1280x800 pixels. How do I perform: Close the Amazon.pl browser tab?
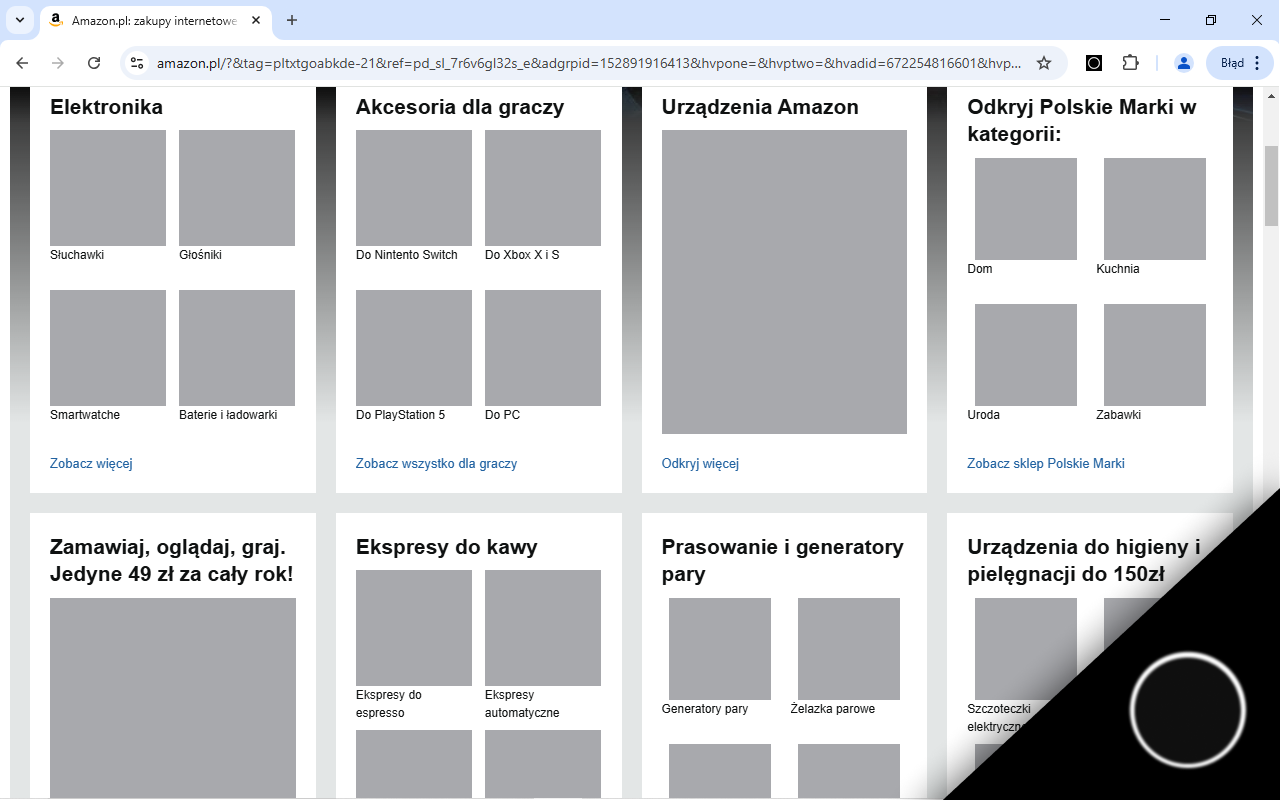(x=255, y=20)
